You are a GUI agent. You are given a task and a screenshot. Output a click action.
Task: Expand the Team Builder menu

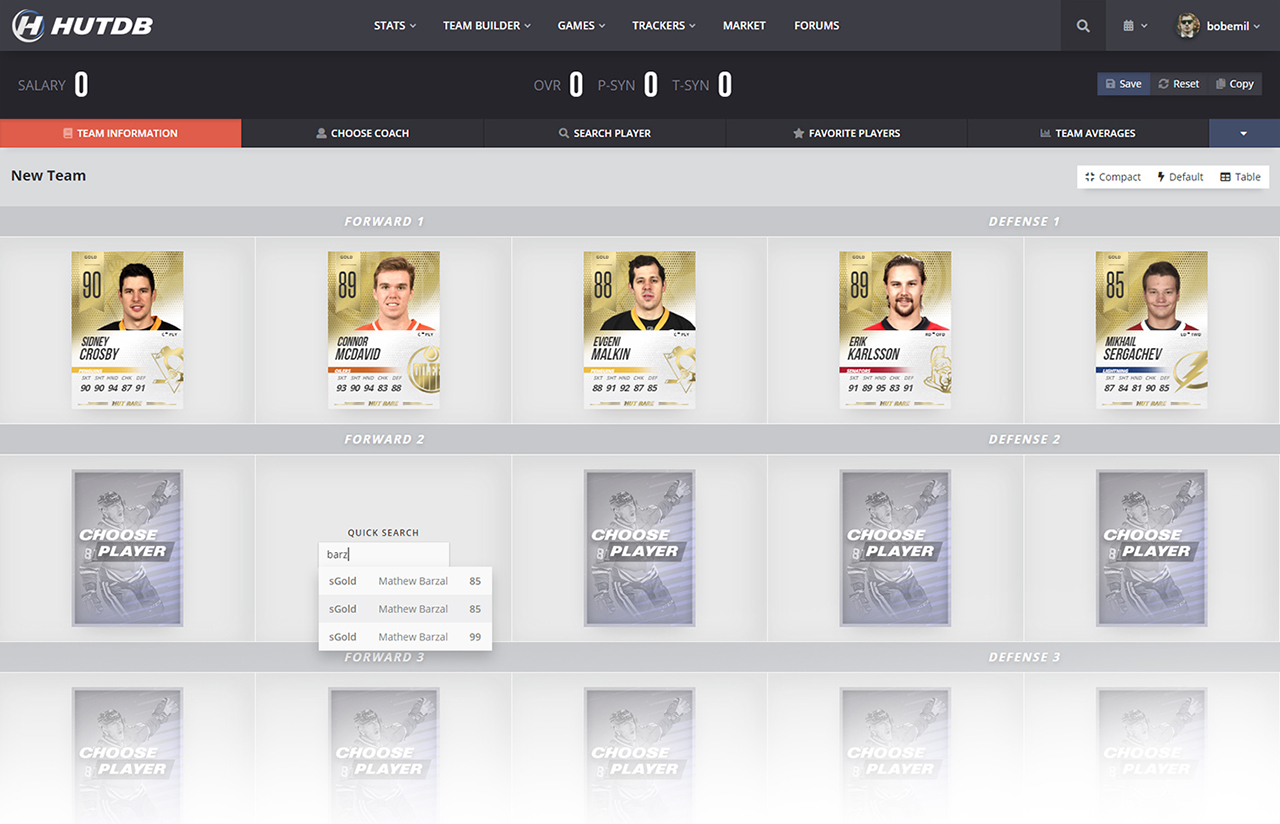pos(486,26)
